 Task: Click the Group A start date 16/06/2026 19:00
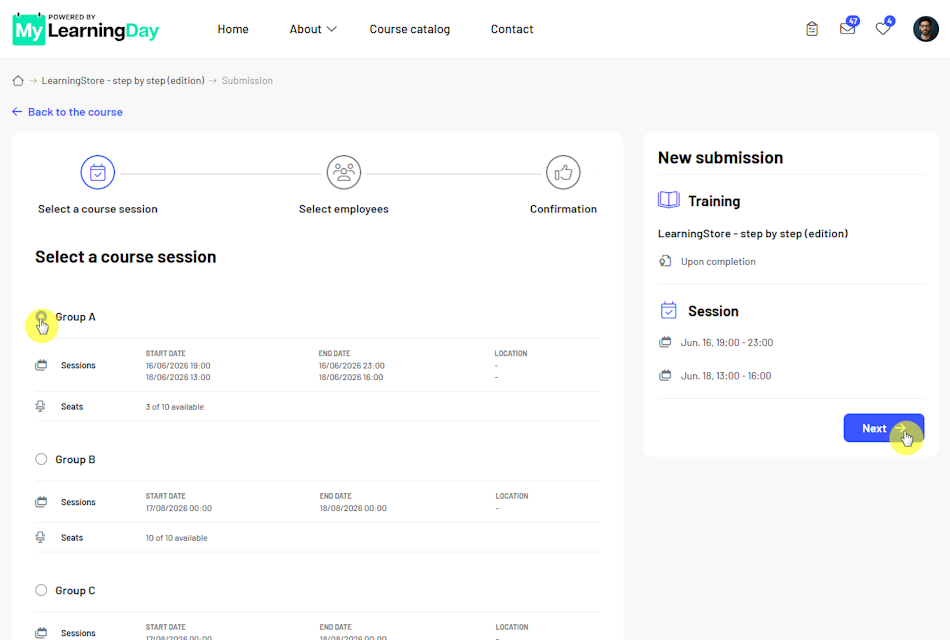click(178, 365)
